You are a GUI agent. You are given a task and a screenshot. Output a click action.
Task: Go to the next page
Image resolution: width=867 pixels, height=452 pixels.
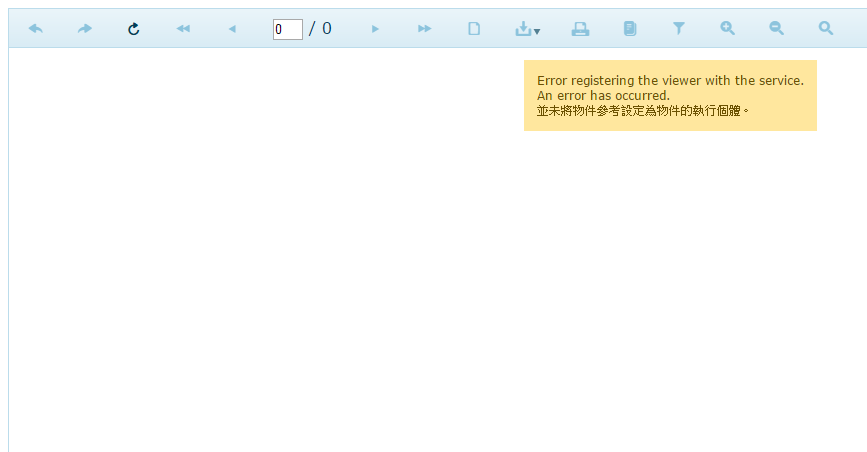[x=375, y=29]
